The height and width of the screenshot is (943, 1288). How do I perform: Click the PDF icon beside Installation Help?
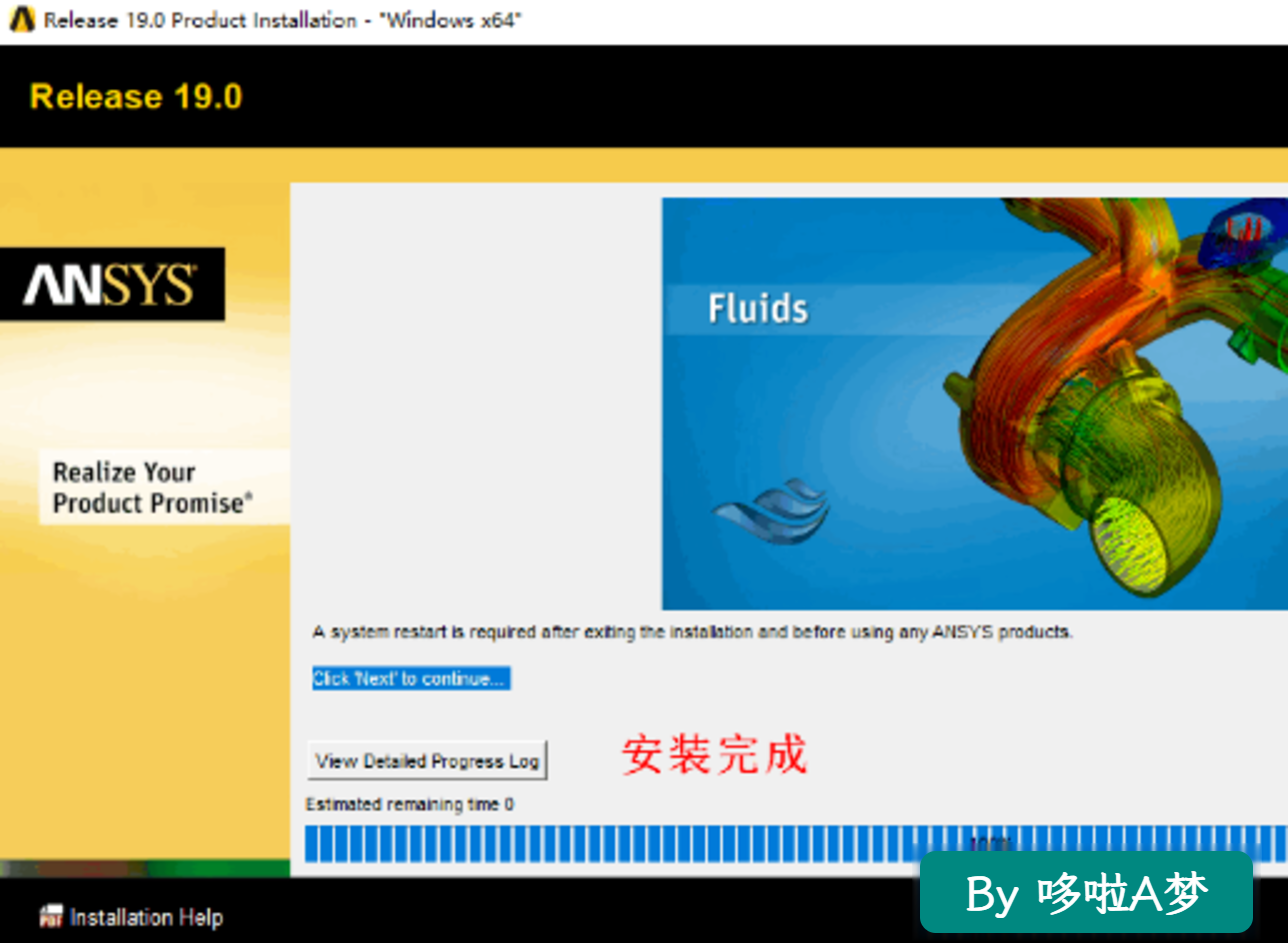point(51,917)
